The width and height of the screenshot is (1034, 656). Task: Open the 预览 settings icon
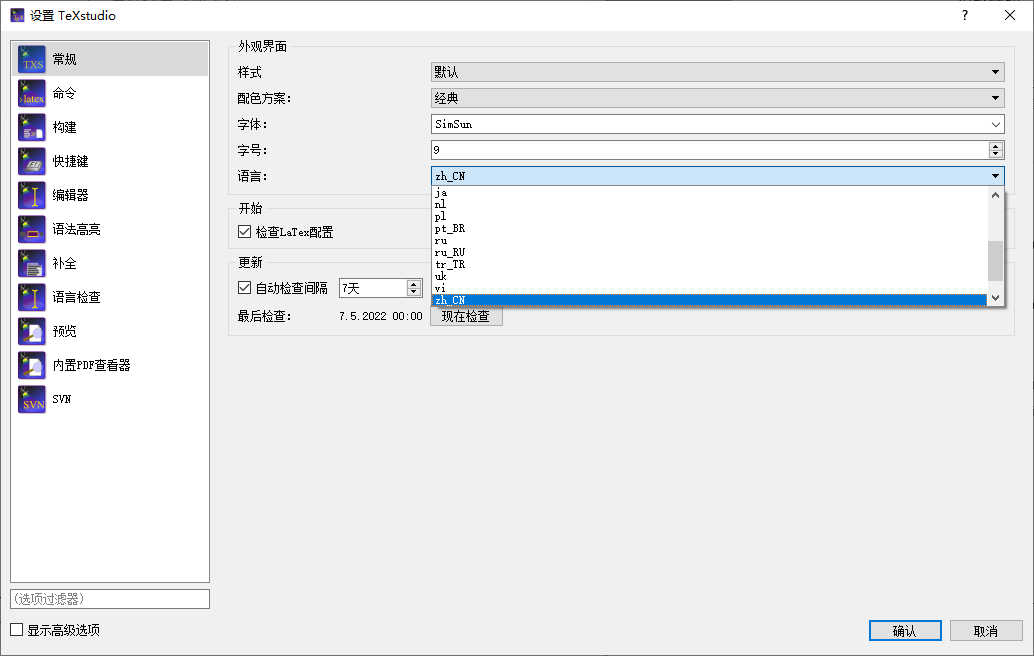(31, 331)
